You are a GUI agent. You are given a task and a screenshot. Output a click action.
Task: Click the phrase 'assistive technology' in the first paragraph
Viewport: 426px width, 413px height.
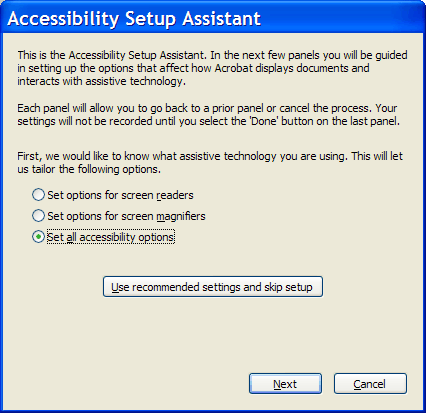pyautogui.click(x=134, y=81)
